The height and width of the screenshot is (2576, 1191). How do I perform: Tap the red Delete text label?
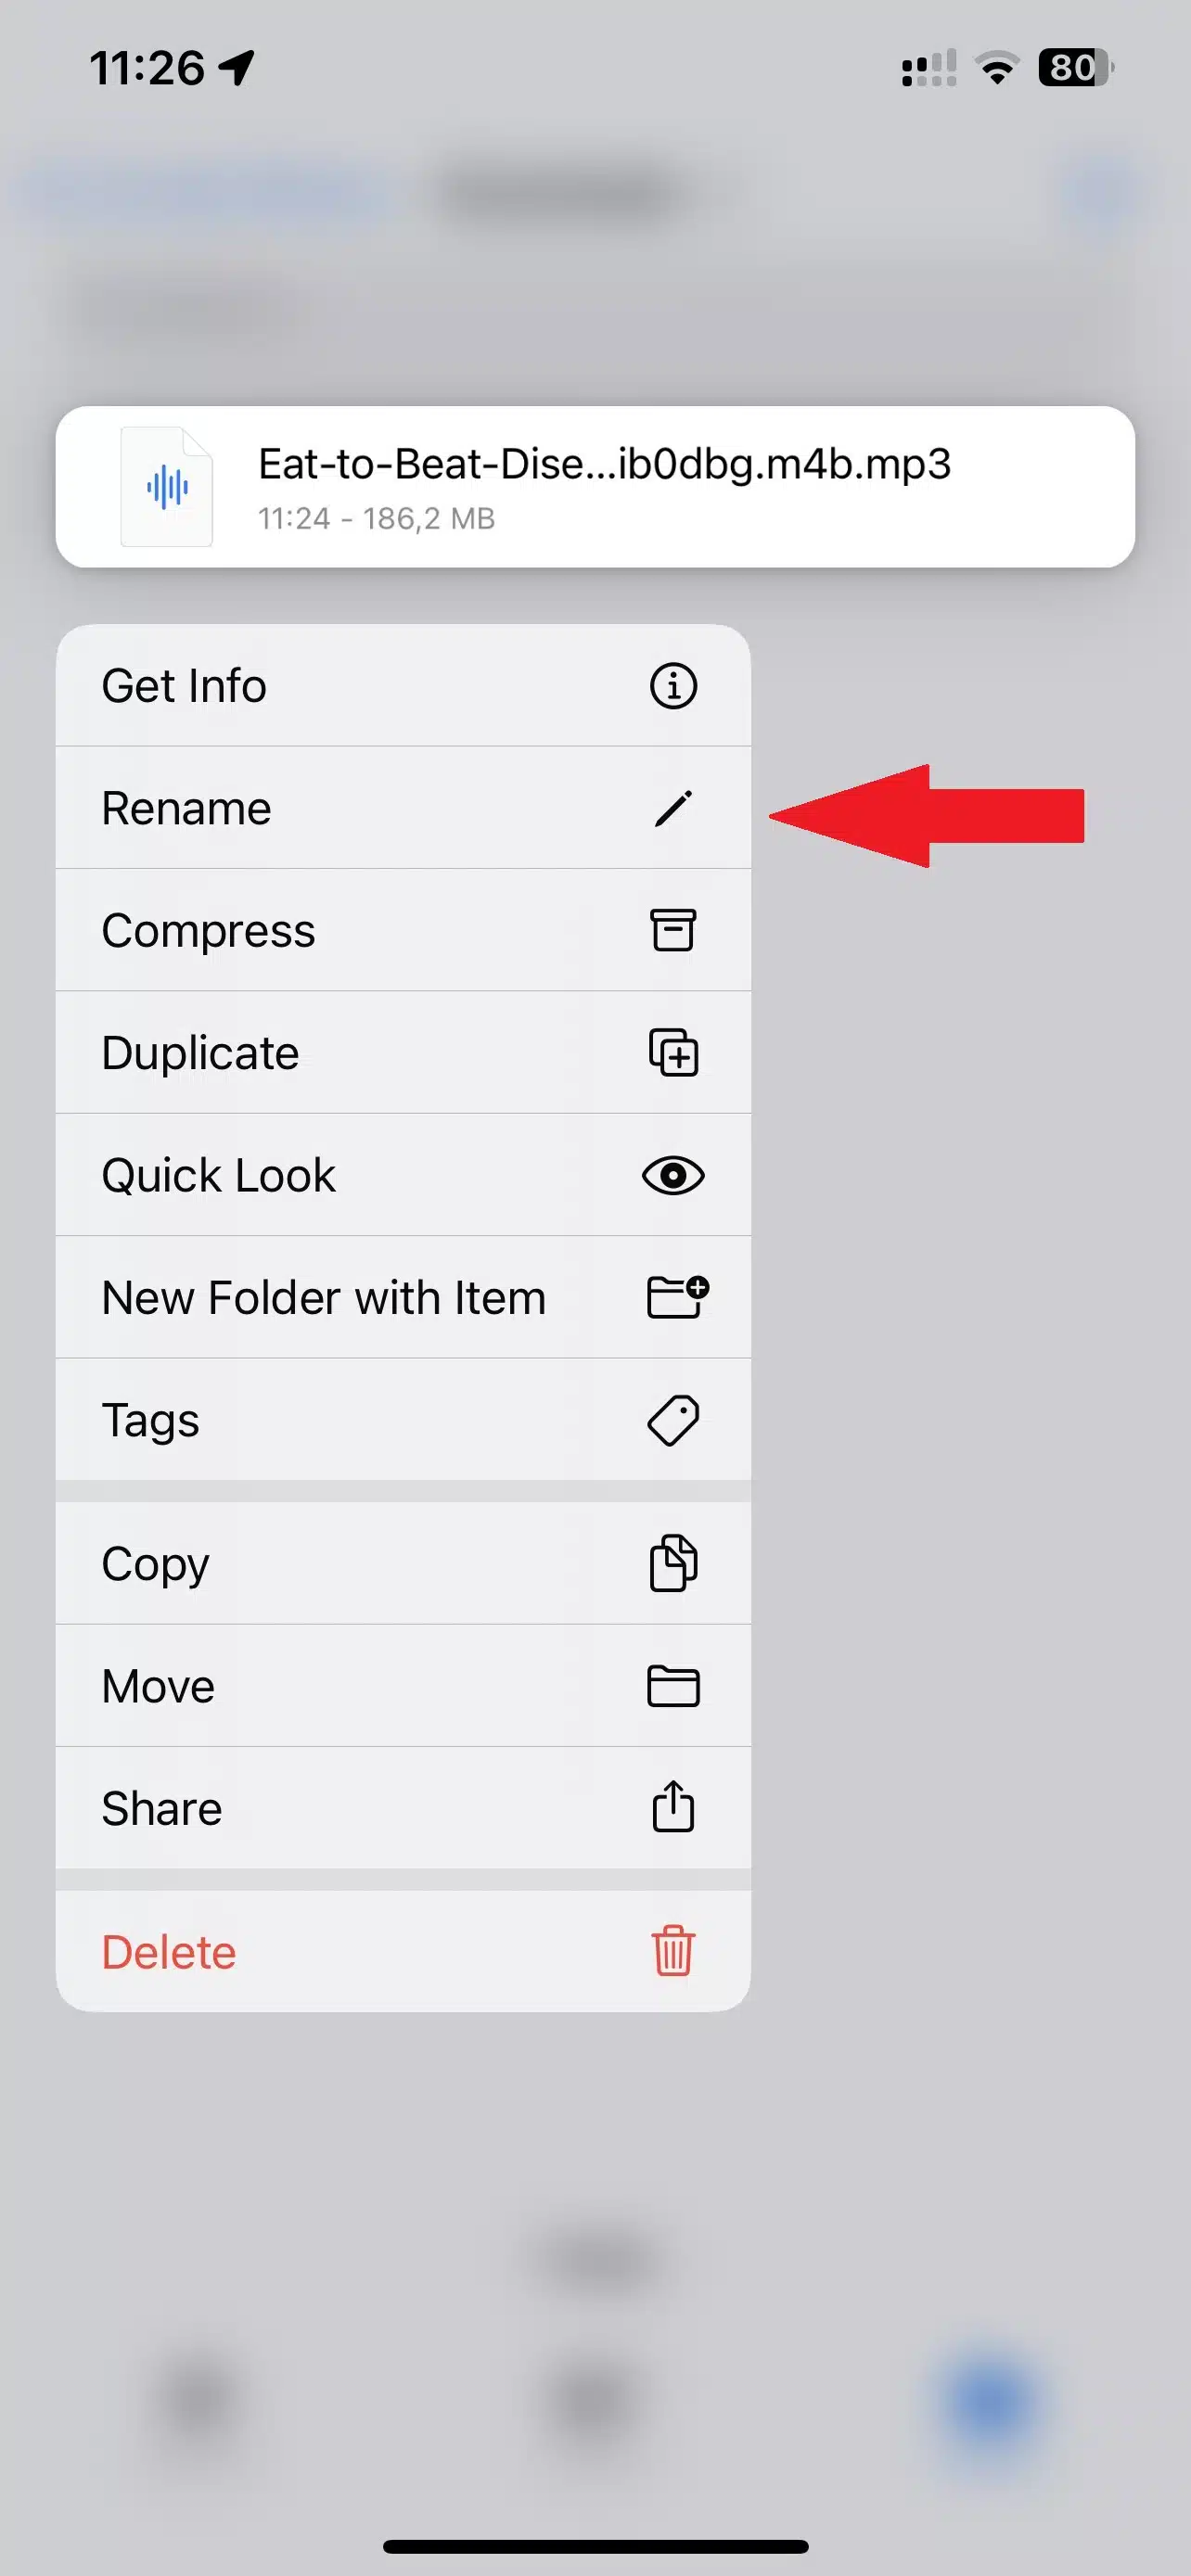(169, 1952)
